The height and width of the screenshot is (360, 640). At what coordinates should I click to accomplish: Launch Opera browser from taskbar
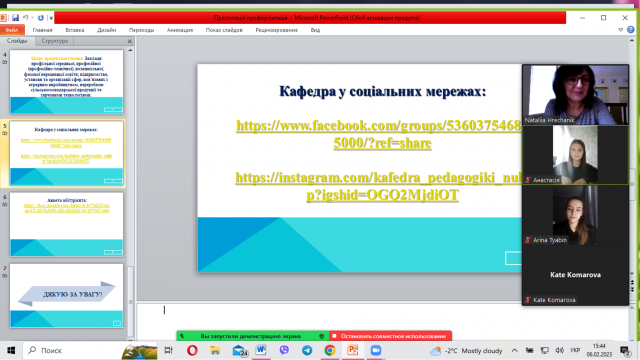tap(192, 350)
